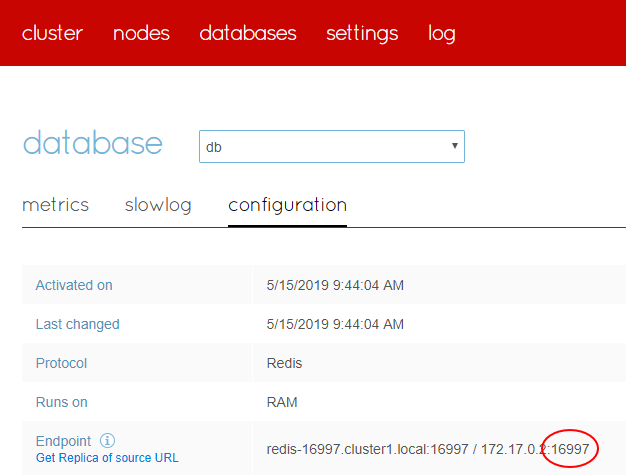Image resolution: width=626 pixels, height=475 pixels.
Task: Click the Last changed row label
Action: [x=77, y=324]
